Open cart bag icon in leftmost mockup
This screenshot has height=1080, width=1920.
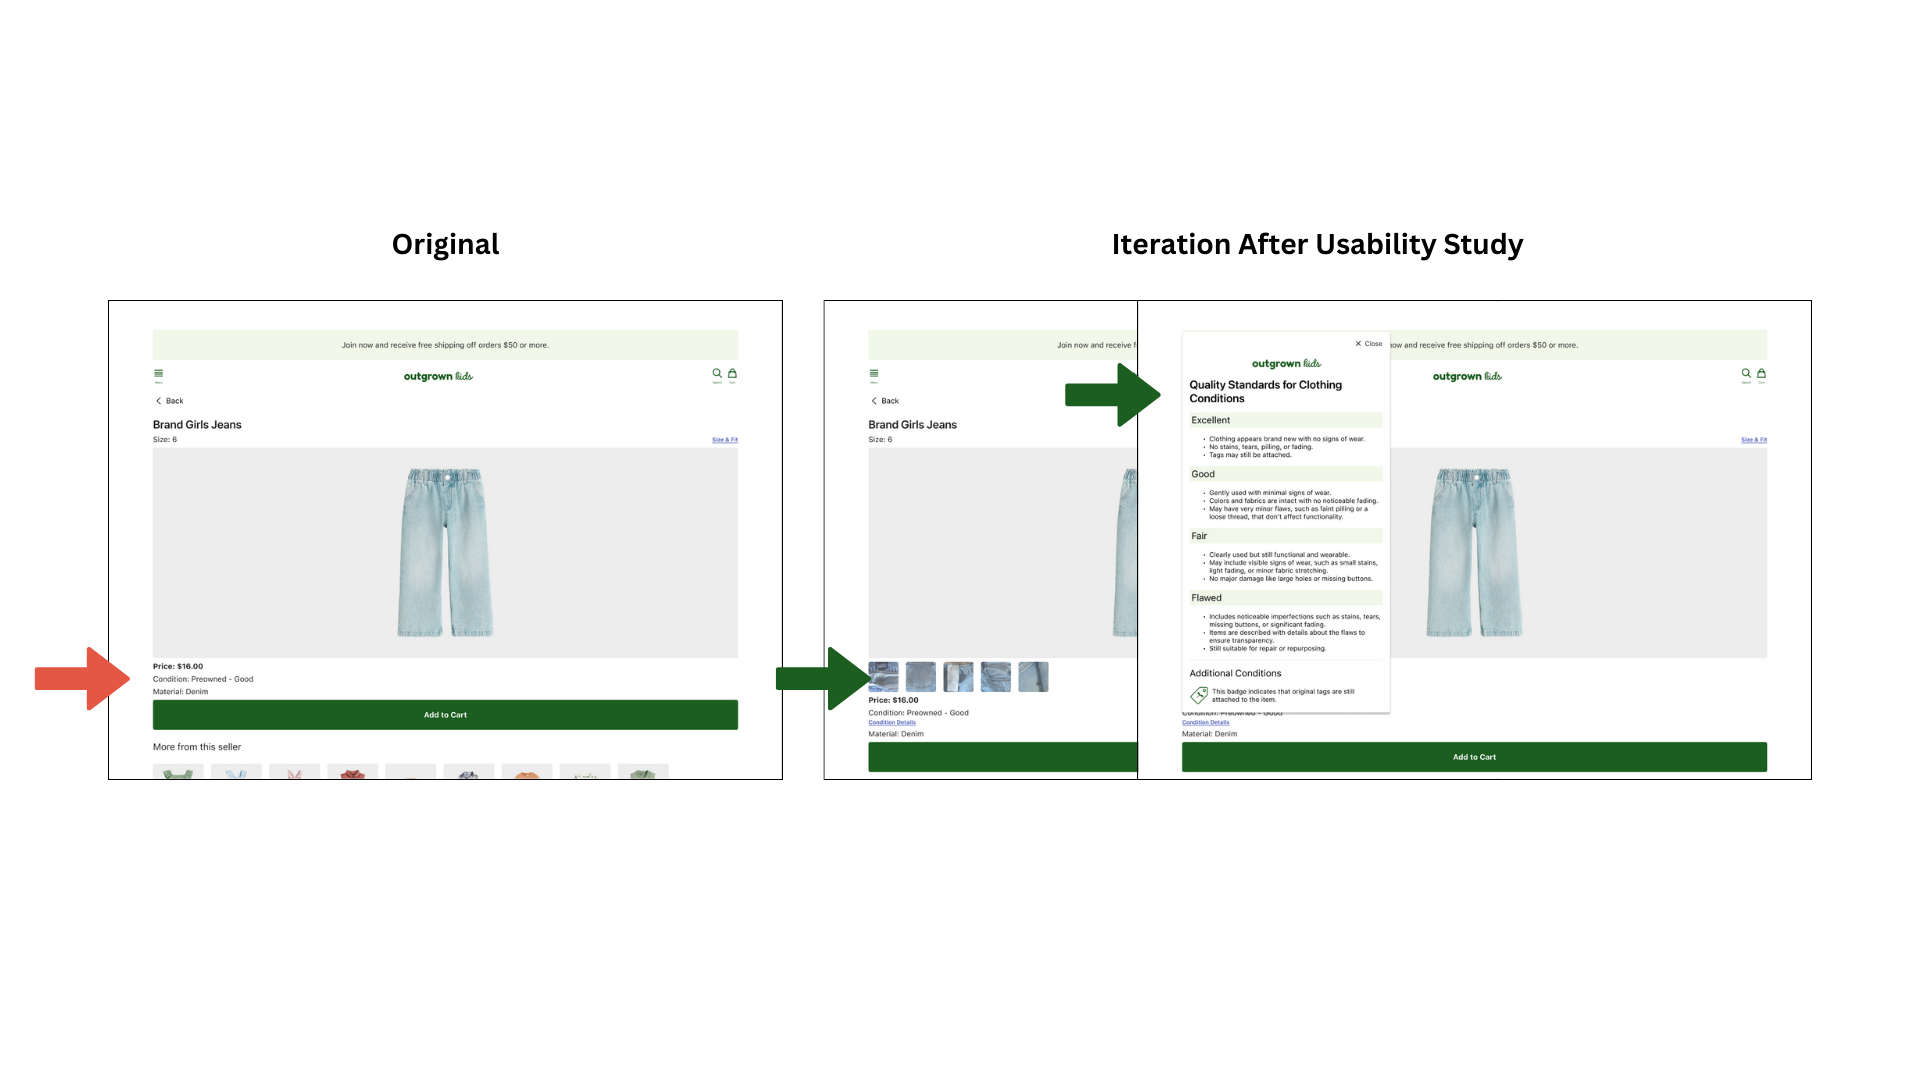coord(732,374)
